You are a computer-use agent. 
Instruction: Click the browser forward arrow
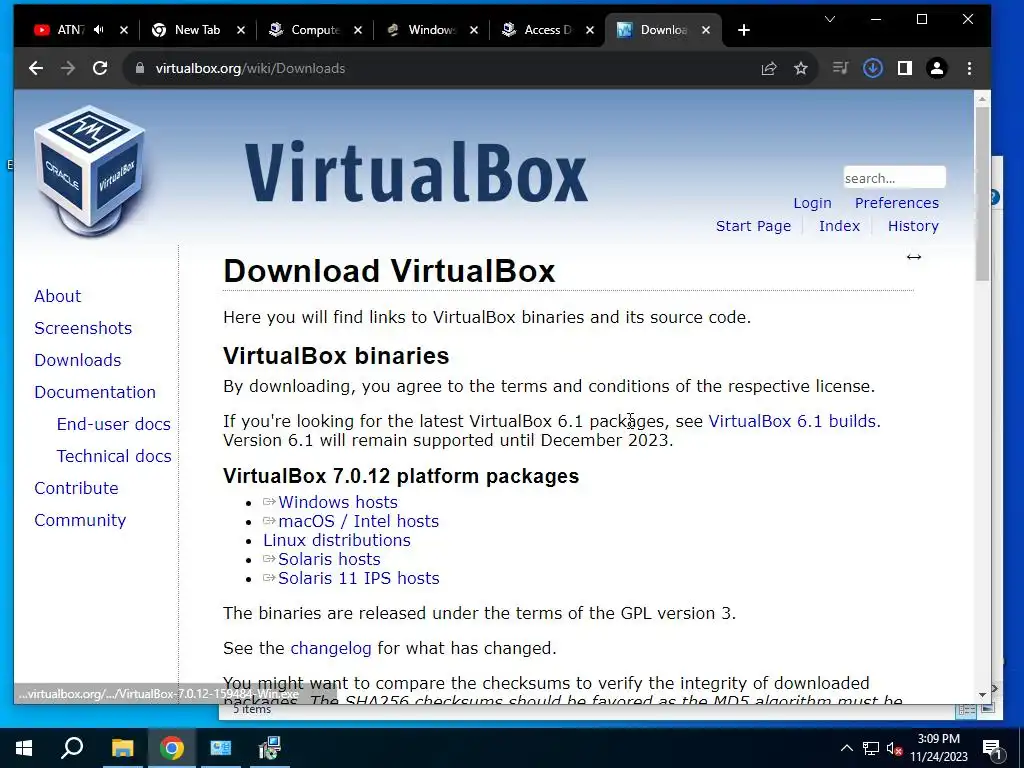click(x=68, y=68)
